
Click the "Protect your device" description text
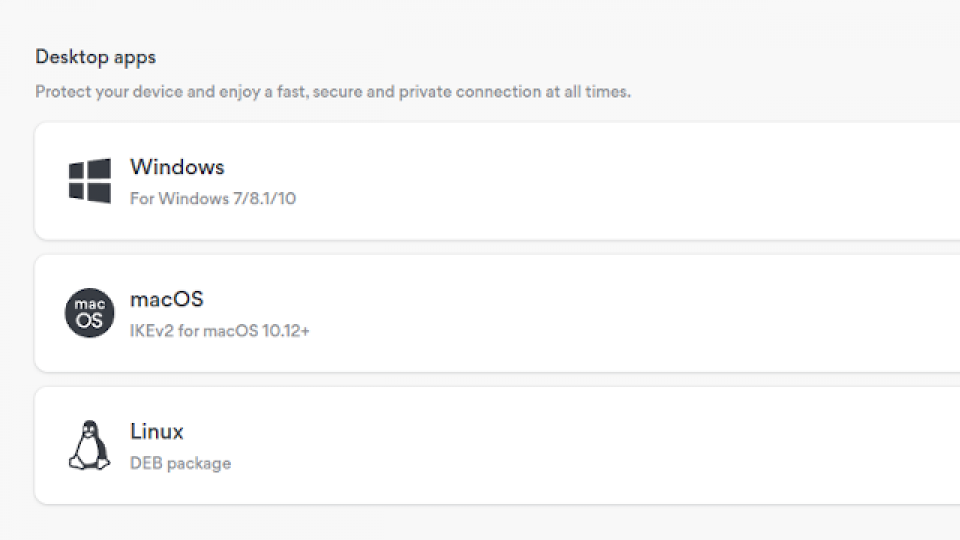tap(333, 92)
